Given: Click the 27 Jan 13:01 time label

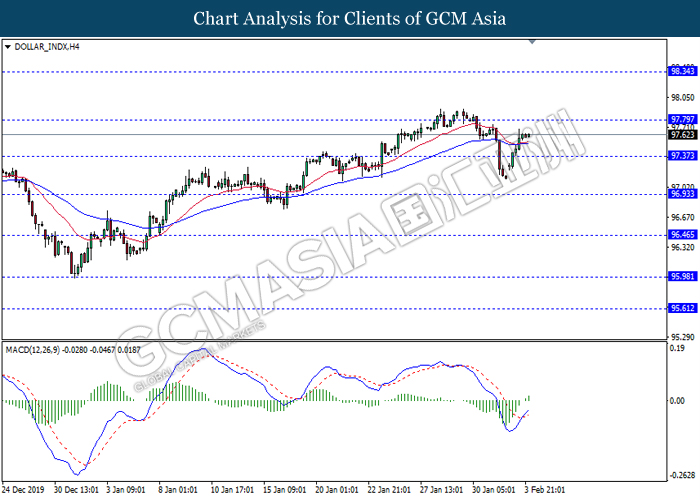Looking at the screenshot, I should tap(441, 490).
